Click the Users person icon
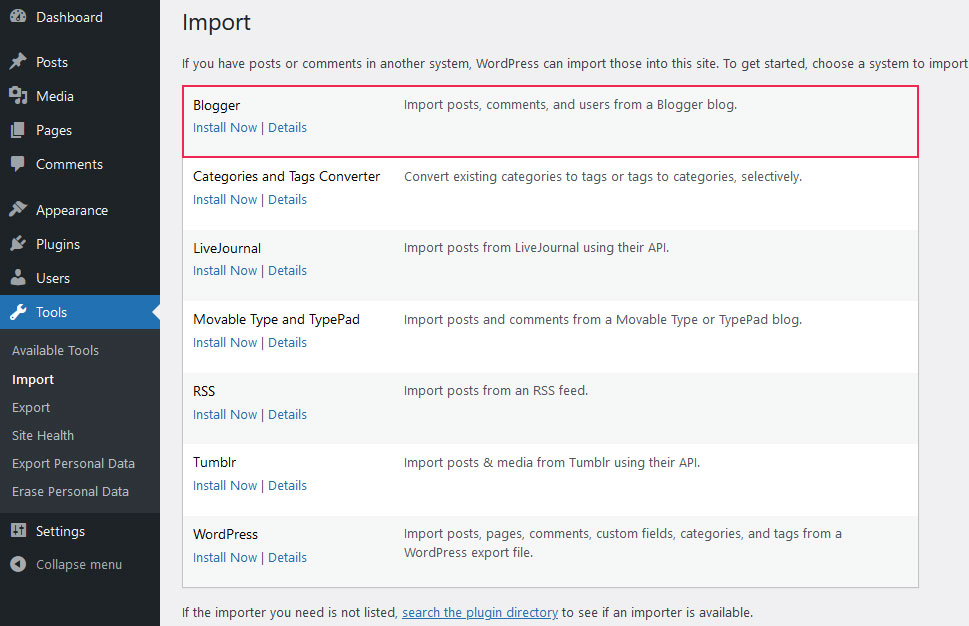The height and width of the screenshot is (626, 969). click(x=18, y=277)
